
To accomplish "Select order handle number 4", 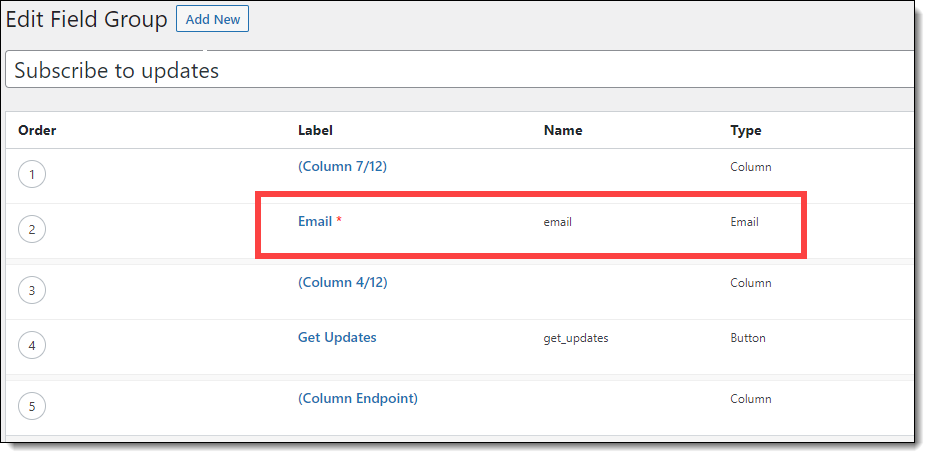I will click(x=32, y=345).
